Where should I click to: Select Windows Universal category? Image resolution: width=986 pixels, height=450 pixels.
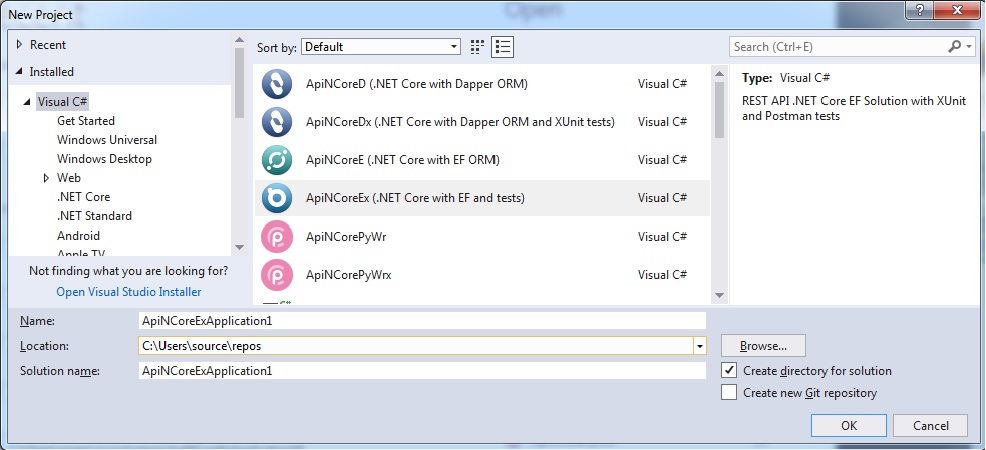pos(107,140)
